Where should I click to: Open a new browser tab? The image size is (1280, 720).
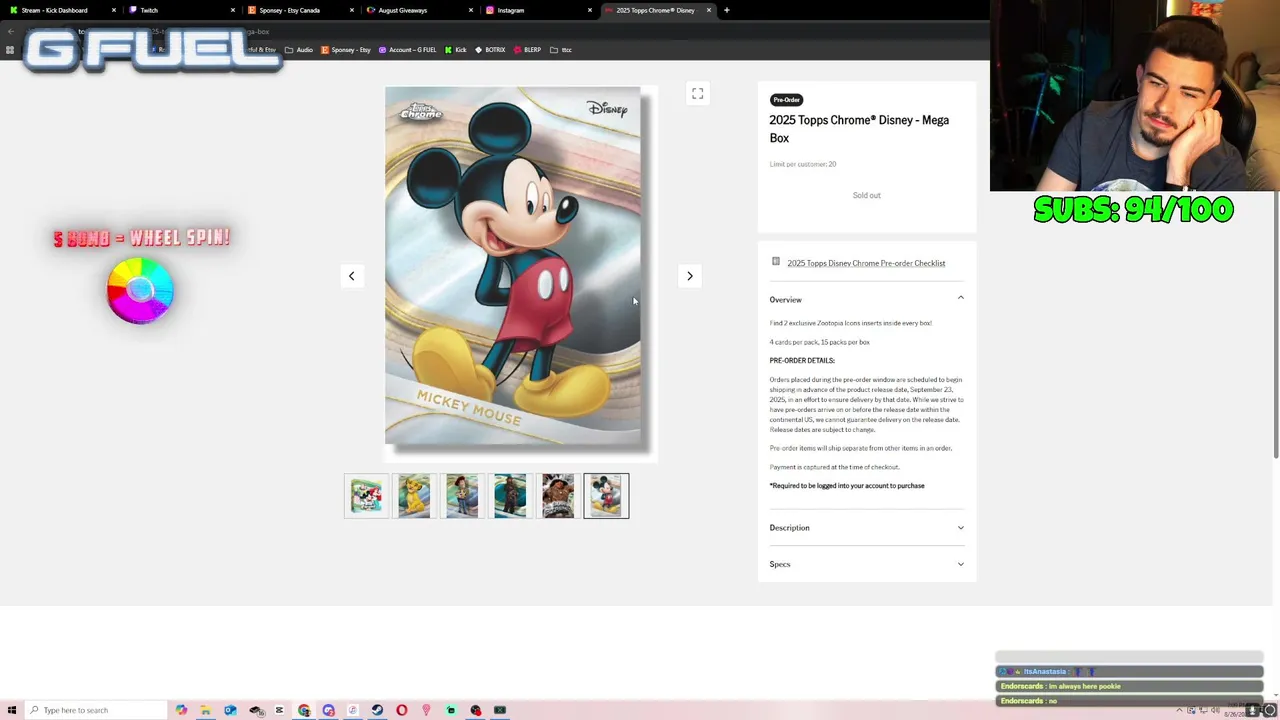click(726, 10)
